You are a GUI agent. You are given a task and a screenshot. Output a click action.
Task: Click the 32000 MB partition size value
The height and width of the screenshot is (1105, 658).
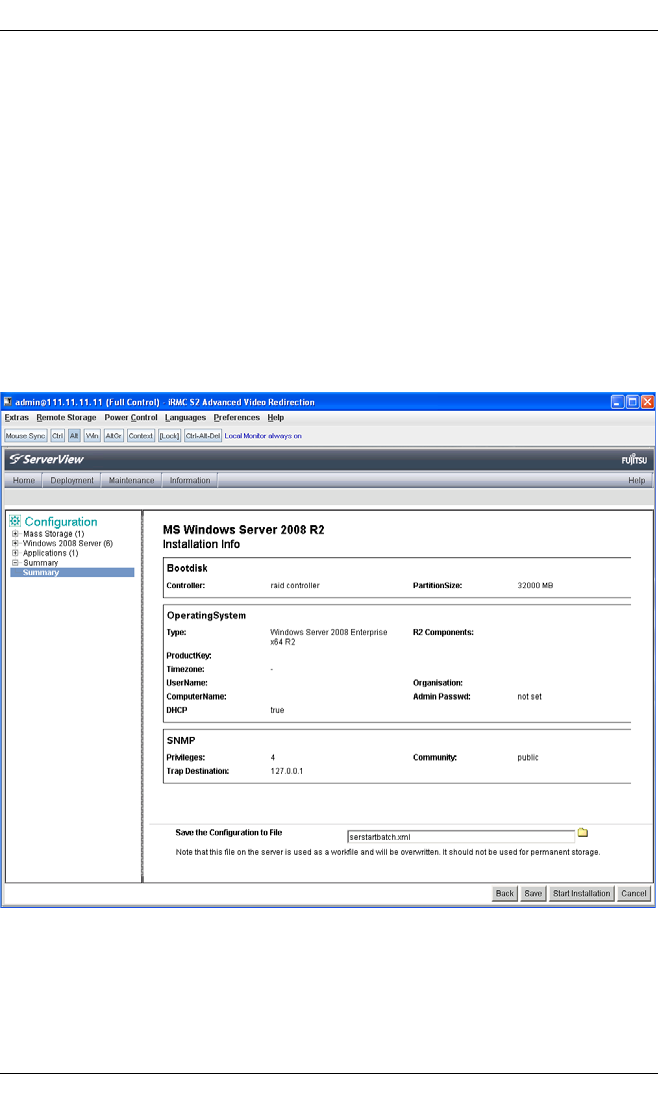535,586
